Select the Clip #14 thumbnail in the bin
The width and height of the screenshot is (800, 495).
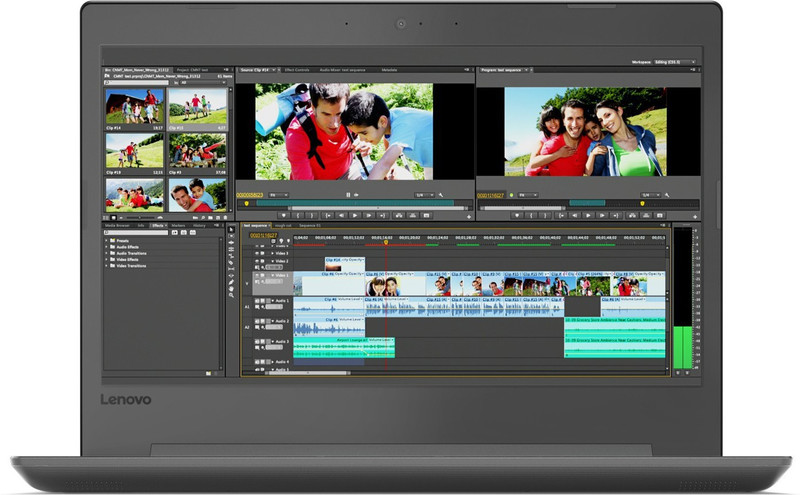[134, 108]
